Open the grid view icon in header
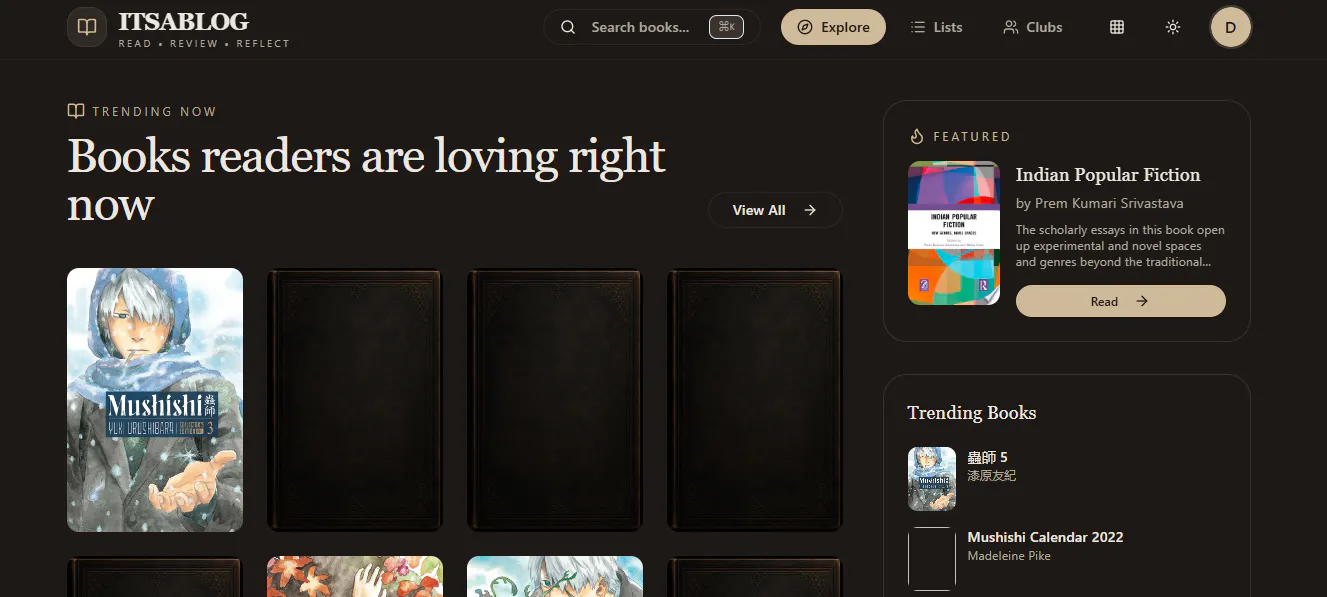1327x597 pixels. [1117, 27]
